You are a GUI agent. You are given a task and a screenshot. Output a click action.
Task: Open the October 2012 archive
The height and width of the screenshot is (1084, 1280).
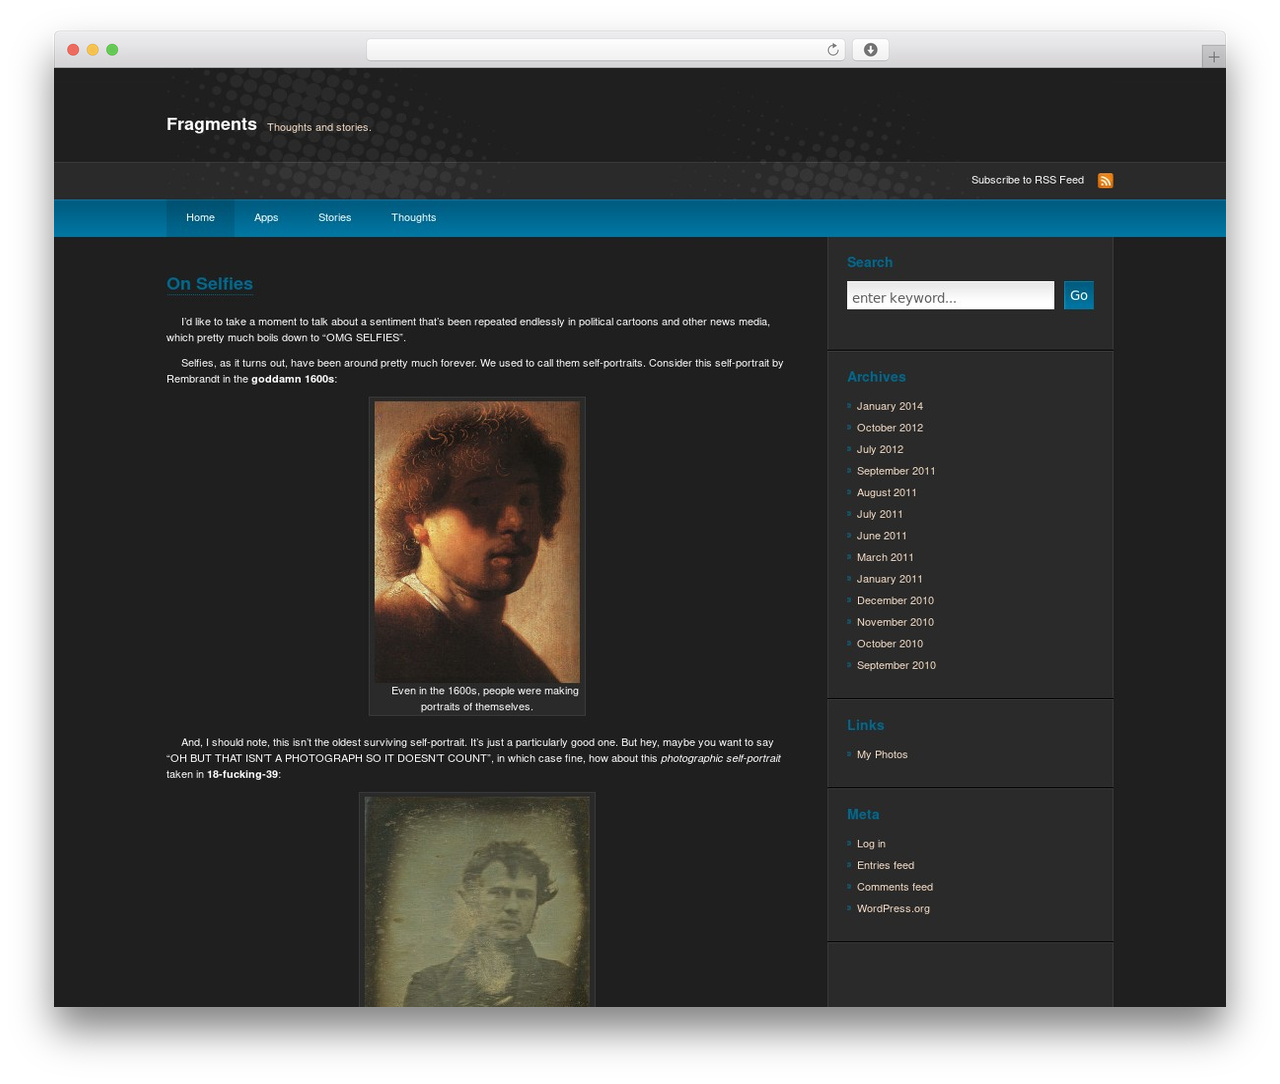pos(890,428)
